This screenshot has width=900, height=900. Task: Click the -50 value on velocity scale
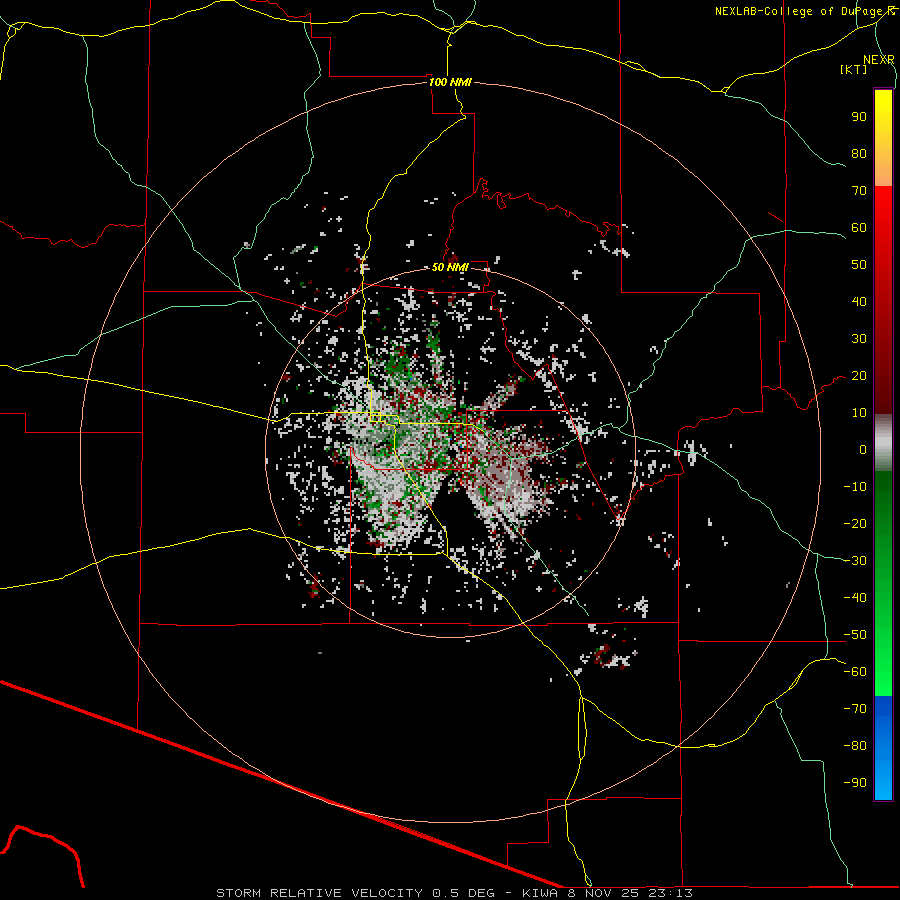855,635
